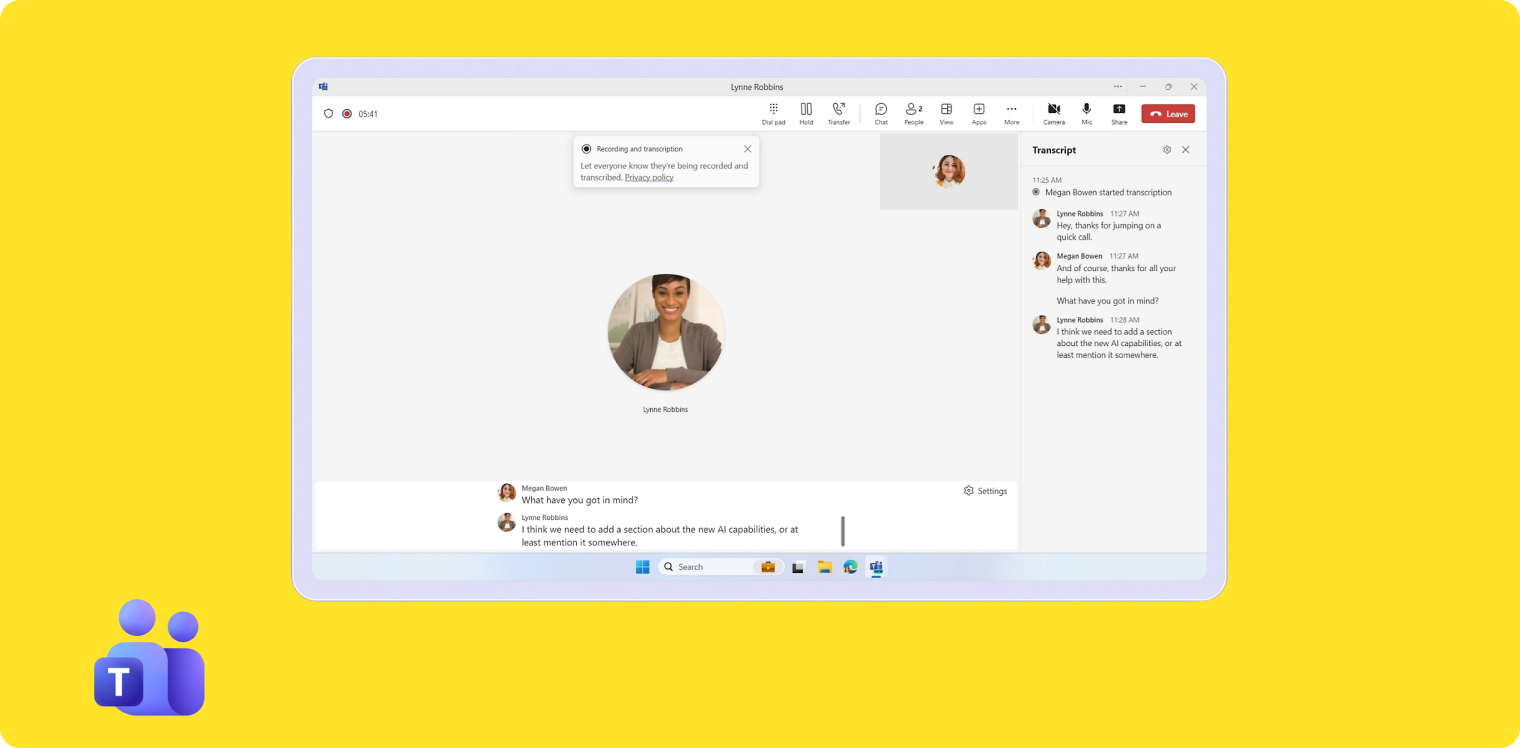Click the 05:41 call timer
The height and width of the screenshot is (748, 1520).
[x=368, y=114]
